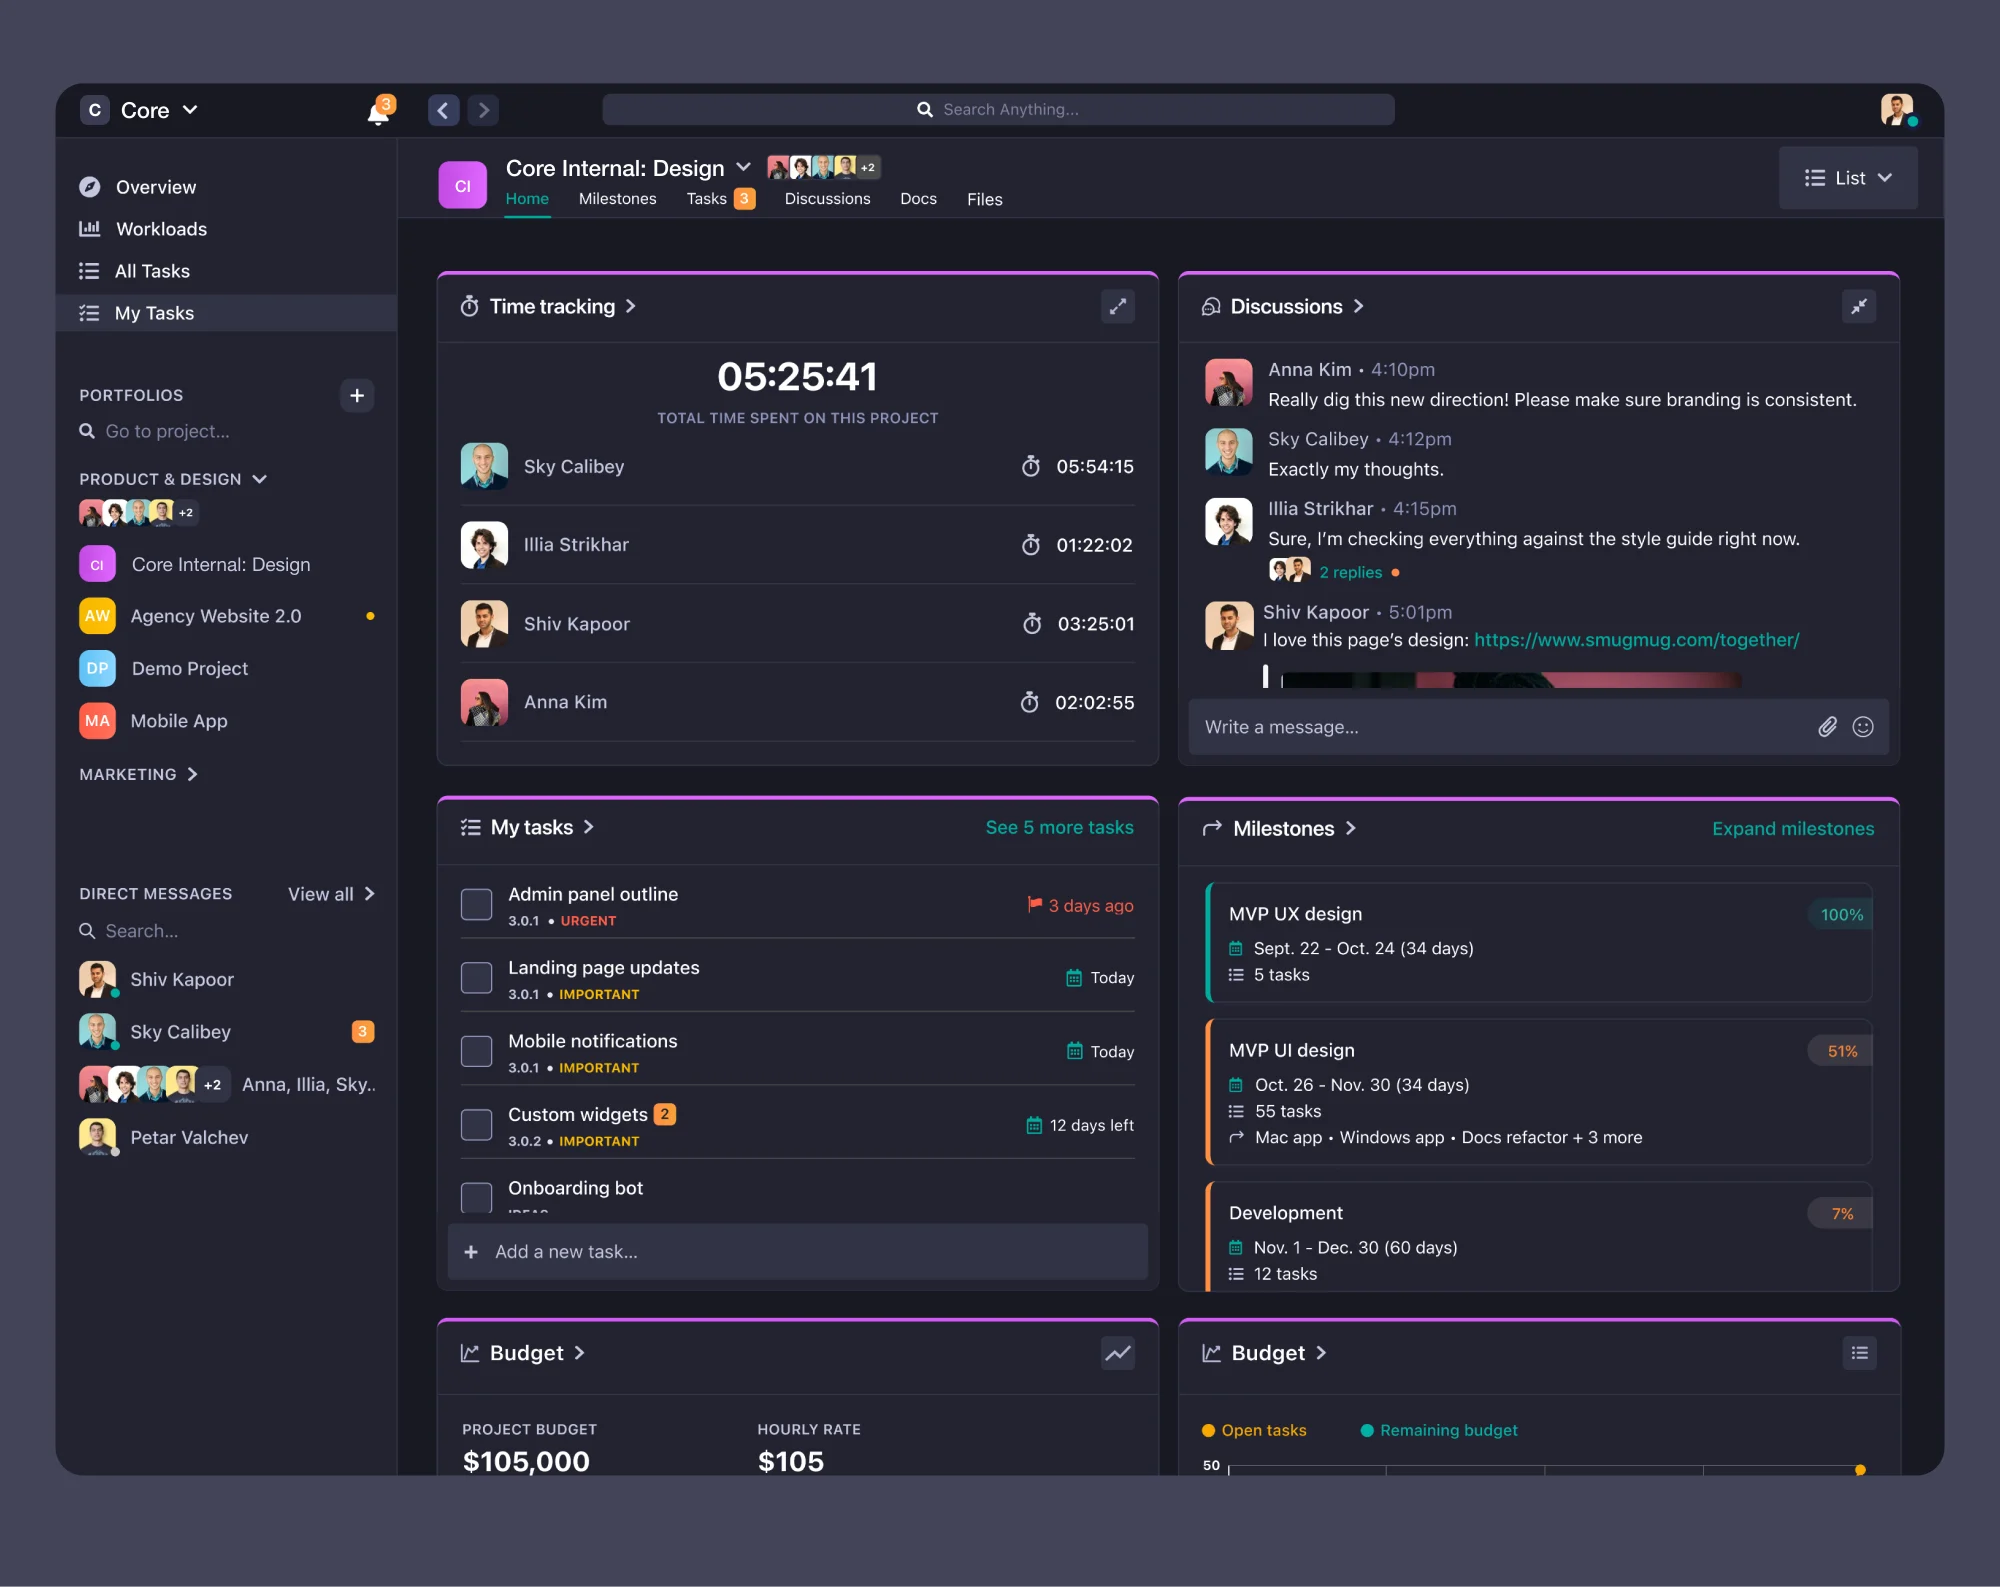The height and width of the screenshot is (1587, 2000).
Task: Open the Core workspace dropdown
Action: 140,110
